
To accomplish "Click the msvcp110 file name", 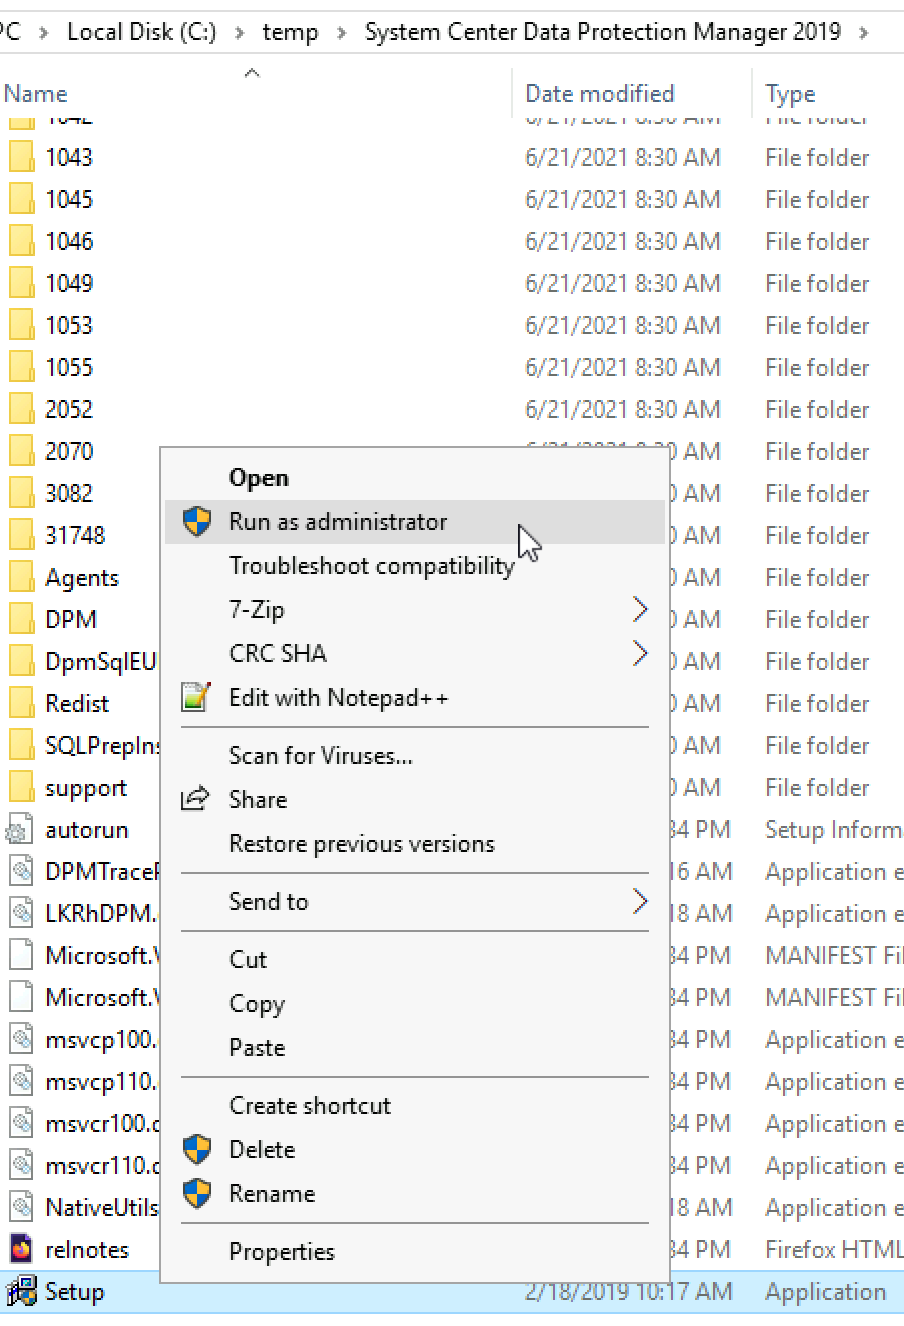I will [x=101, y=1082].
